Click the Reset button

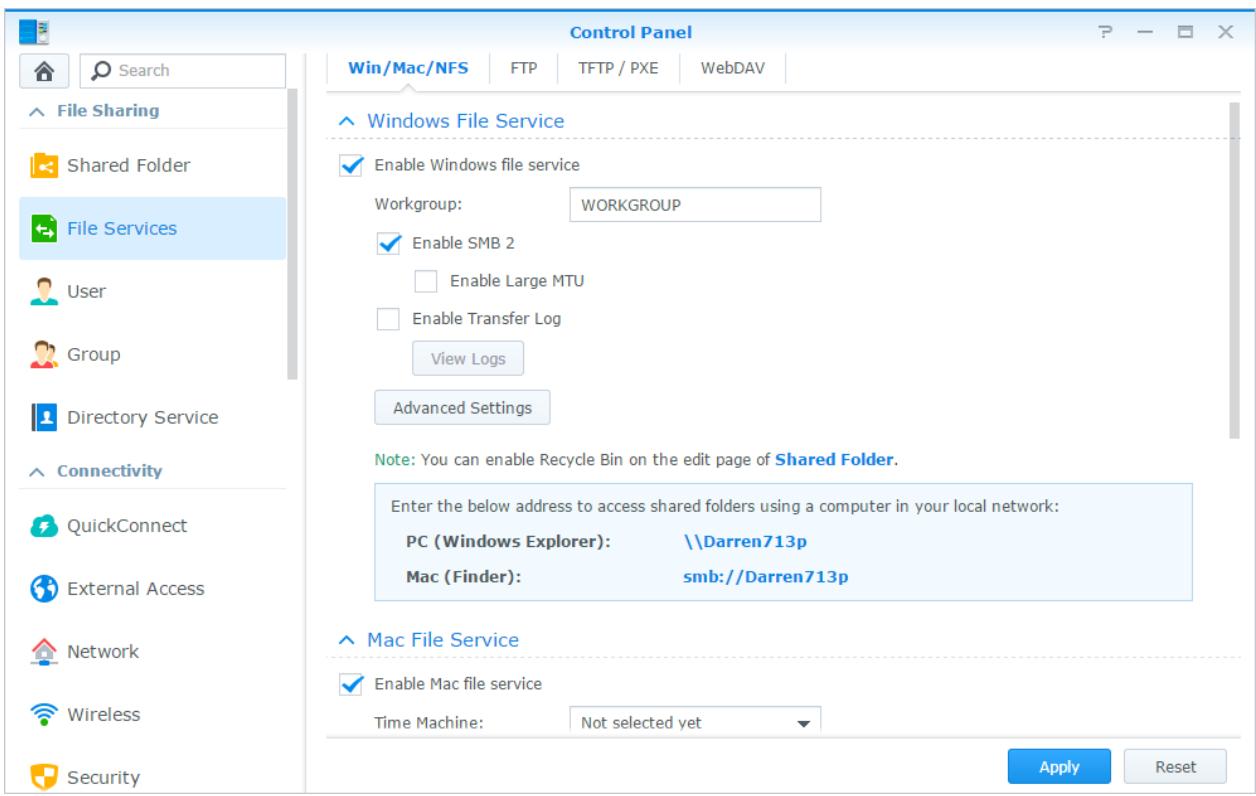(1175, 767)
